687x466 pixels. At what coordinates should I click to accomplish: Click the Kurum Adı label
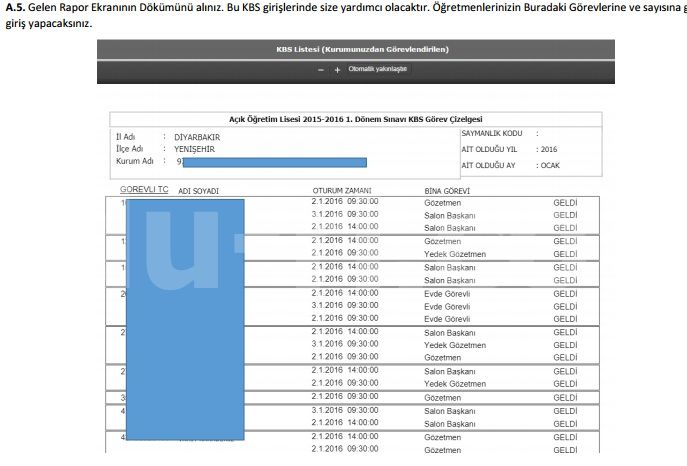point(135,161)
